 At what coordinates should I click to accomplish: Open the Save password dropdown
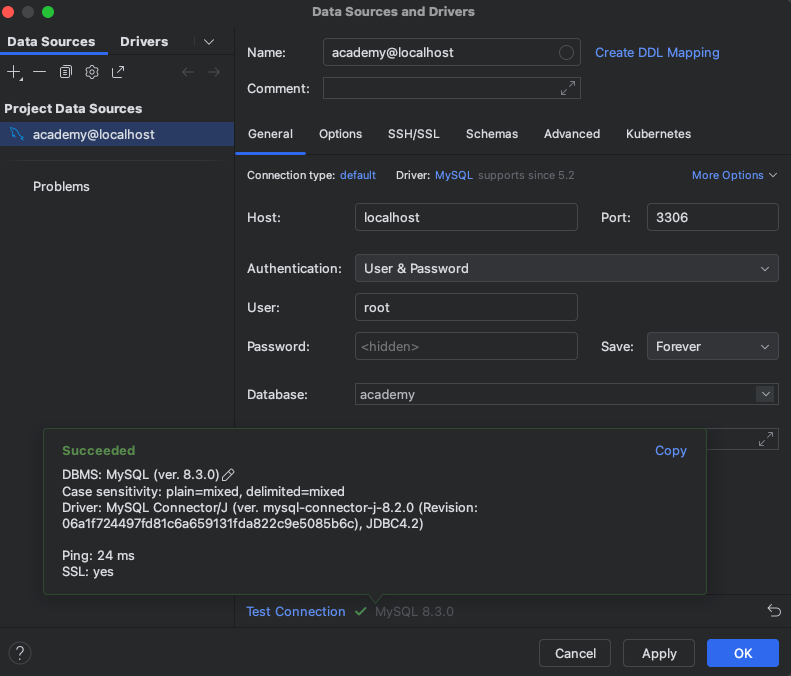tap(712, 346)
